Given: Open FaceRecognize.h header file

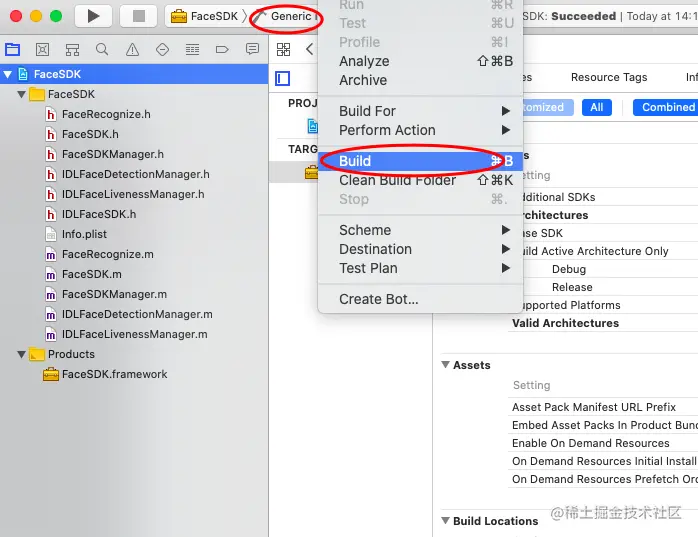Looking at the screenshot, I should click(106, 114).
